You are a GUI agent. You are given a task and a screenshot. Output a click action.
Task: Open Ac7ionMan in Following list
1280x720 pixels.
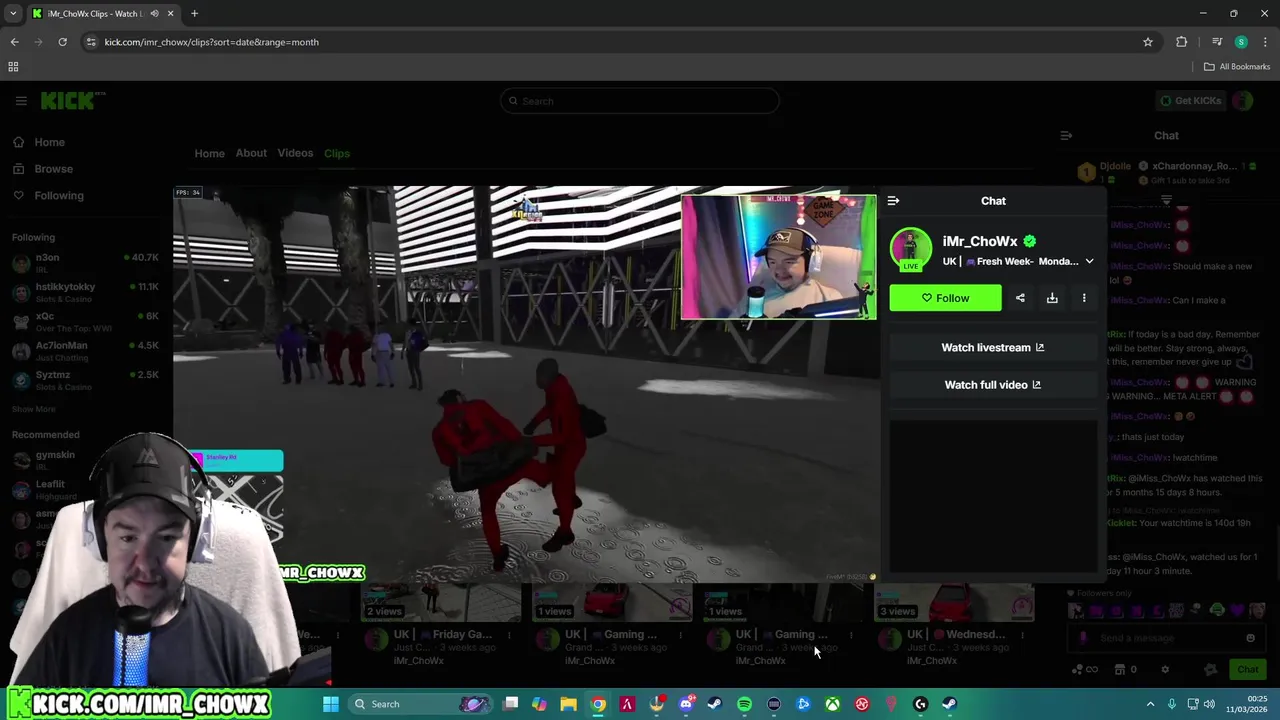[85, 350]
